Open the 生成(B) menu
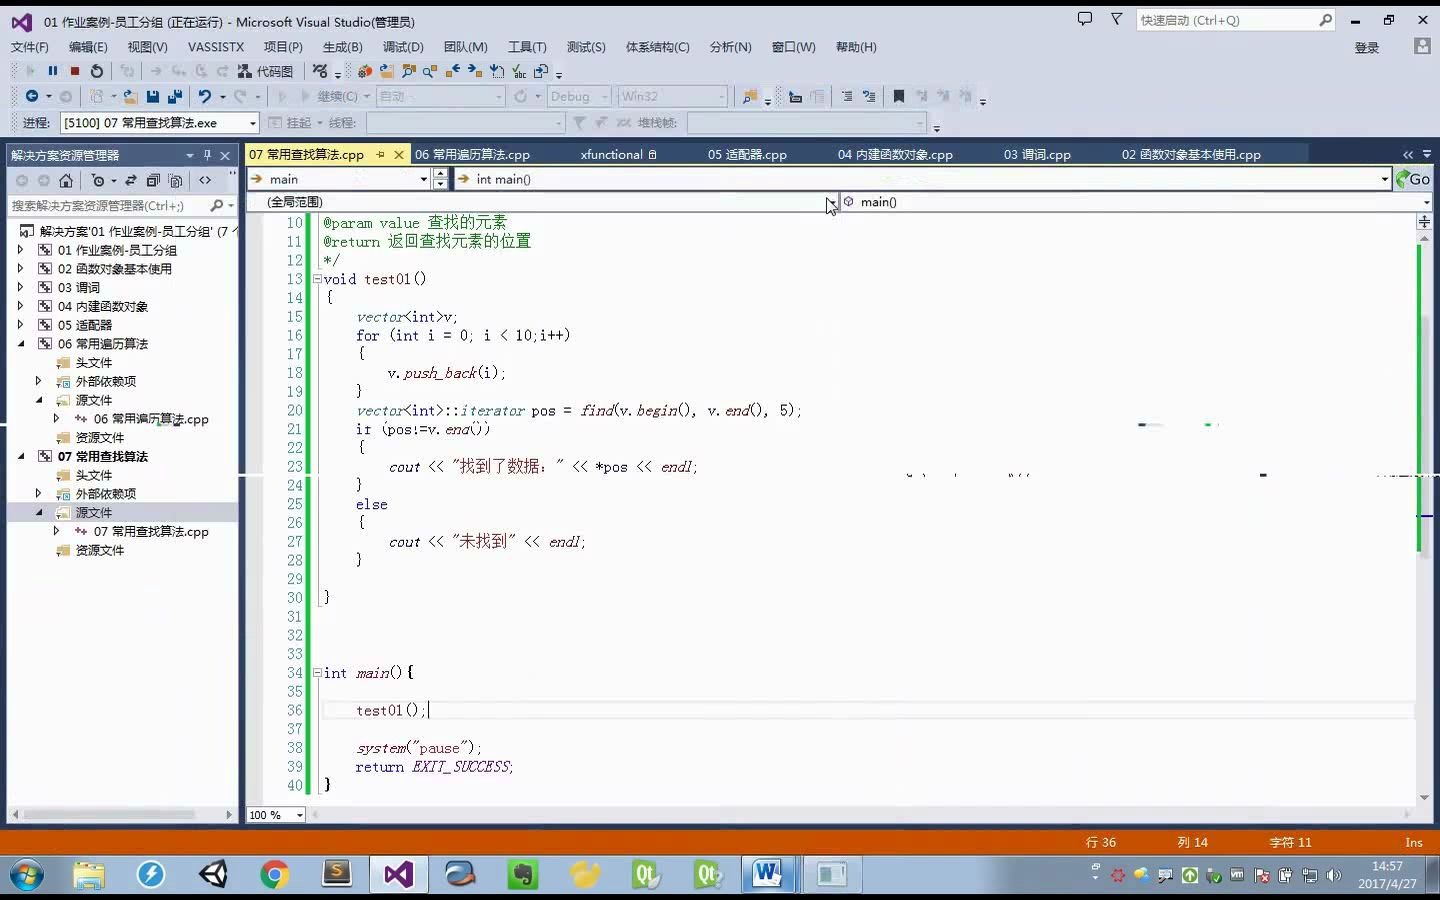 tap(343, 47)
